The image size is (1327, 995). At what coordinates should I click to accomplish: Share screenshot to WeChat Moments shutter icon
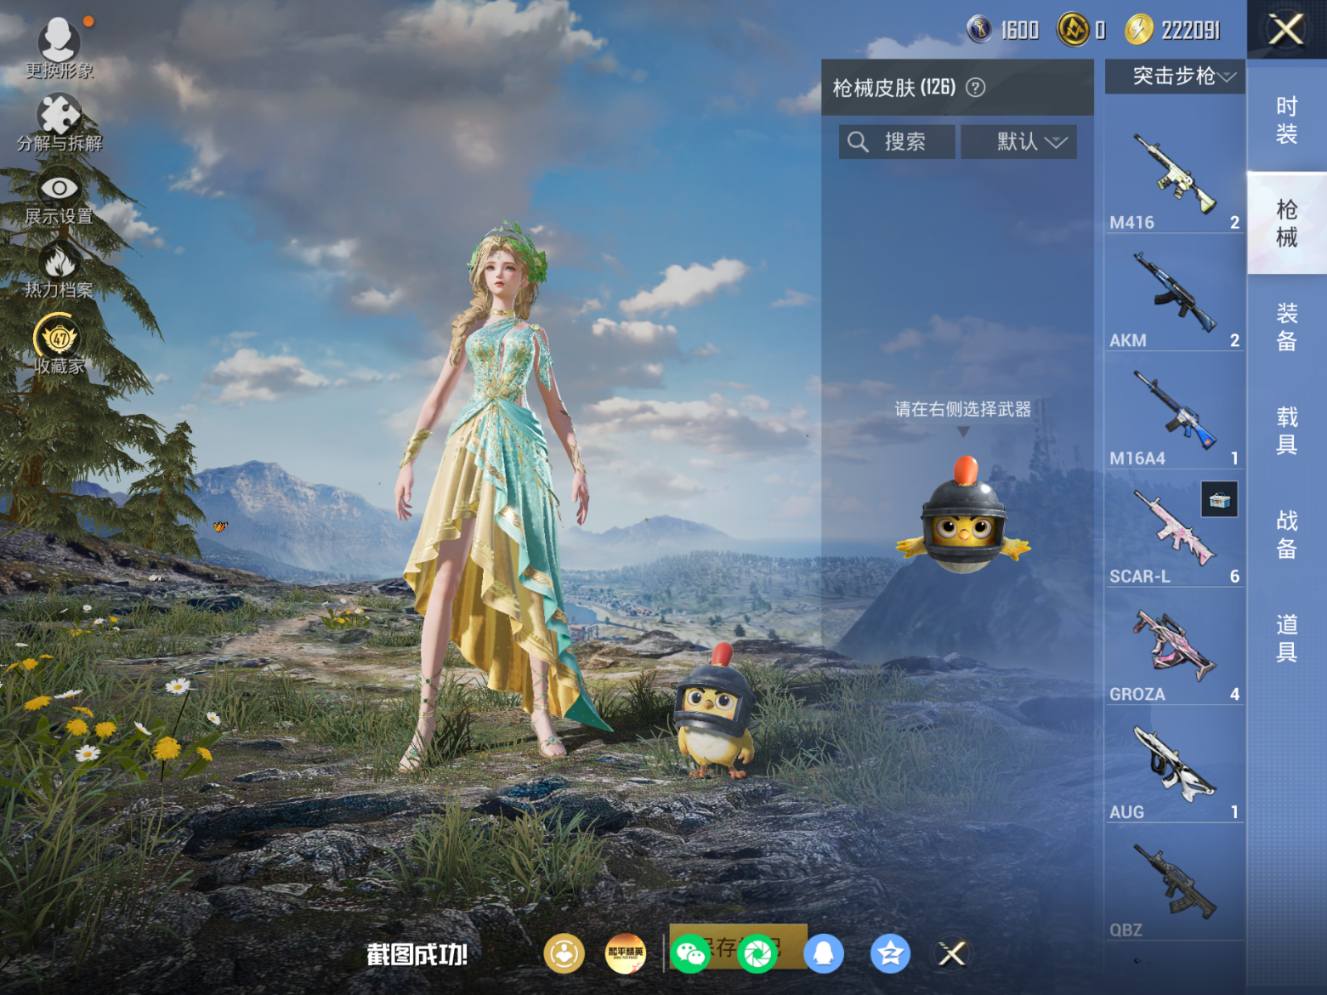757,953
